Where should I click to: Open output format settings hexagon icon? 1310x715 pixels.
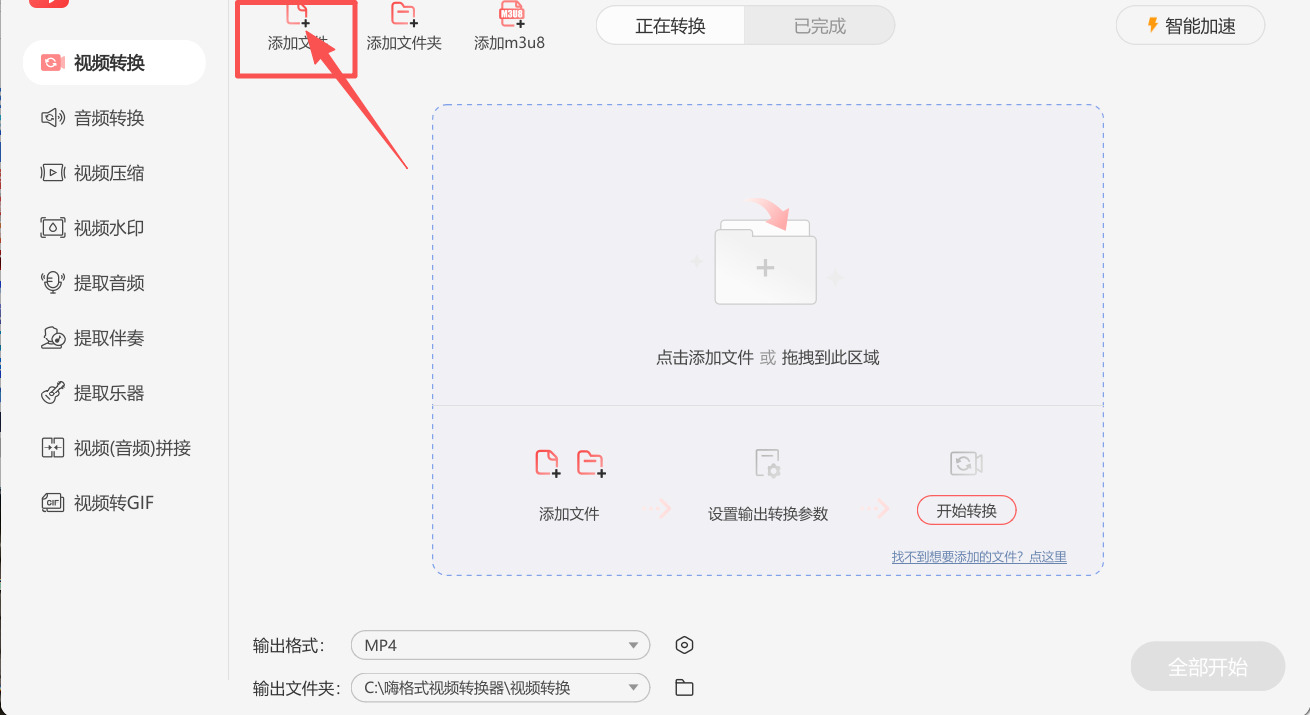coord(684,645)
